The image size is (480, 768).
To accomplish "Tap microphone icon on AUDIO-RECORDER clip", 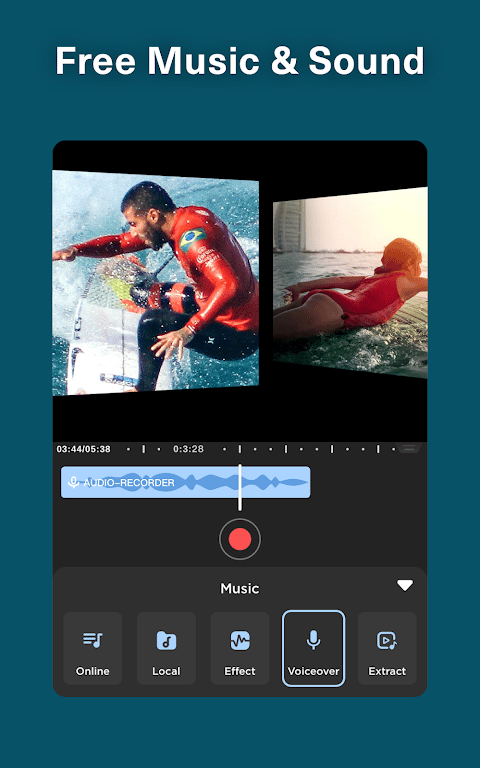I will (x=73, y=482).
